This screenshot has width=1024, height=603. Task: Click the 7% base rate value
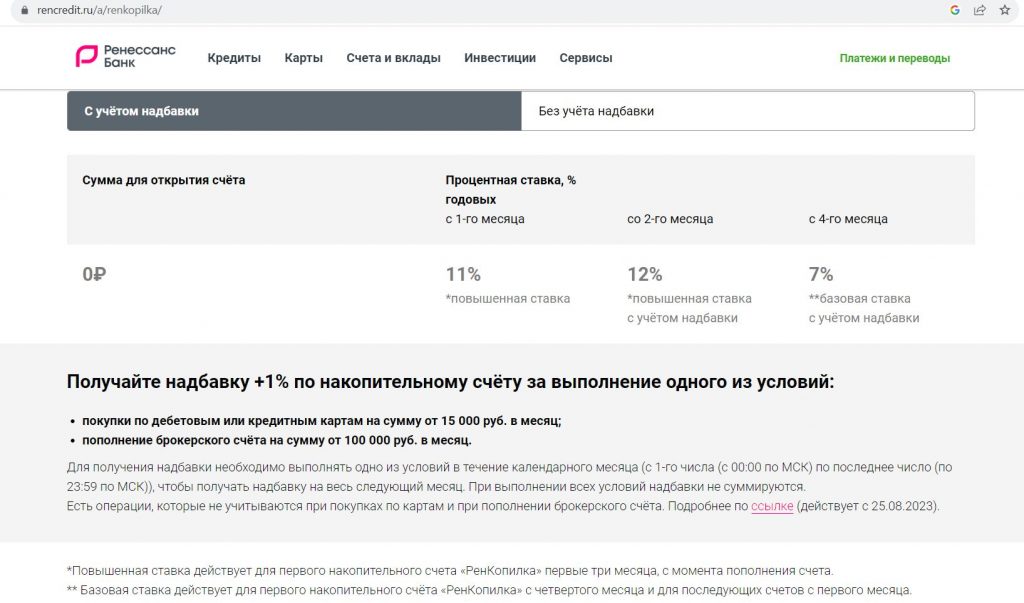[x=821, y=274]
